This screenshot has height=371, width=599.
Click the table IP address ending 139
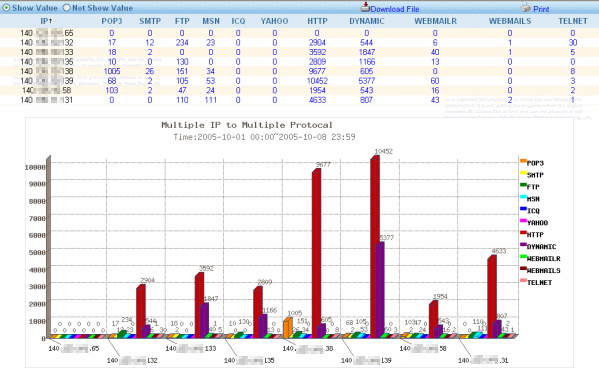tap(47, 81)
